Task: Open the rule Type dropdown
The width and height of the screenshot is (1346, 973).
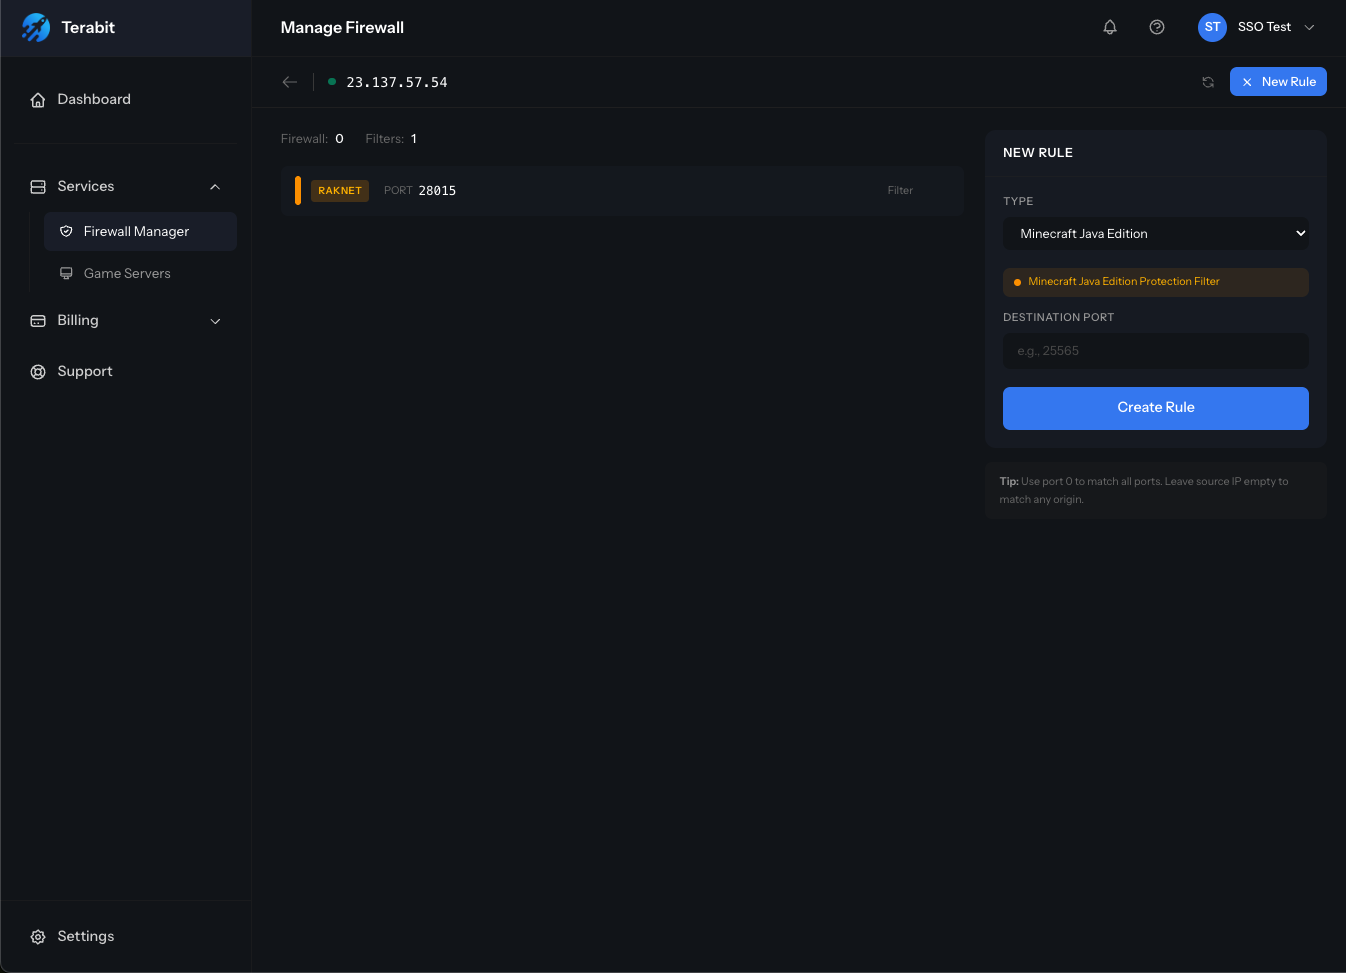Action: coord(1155,234)
